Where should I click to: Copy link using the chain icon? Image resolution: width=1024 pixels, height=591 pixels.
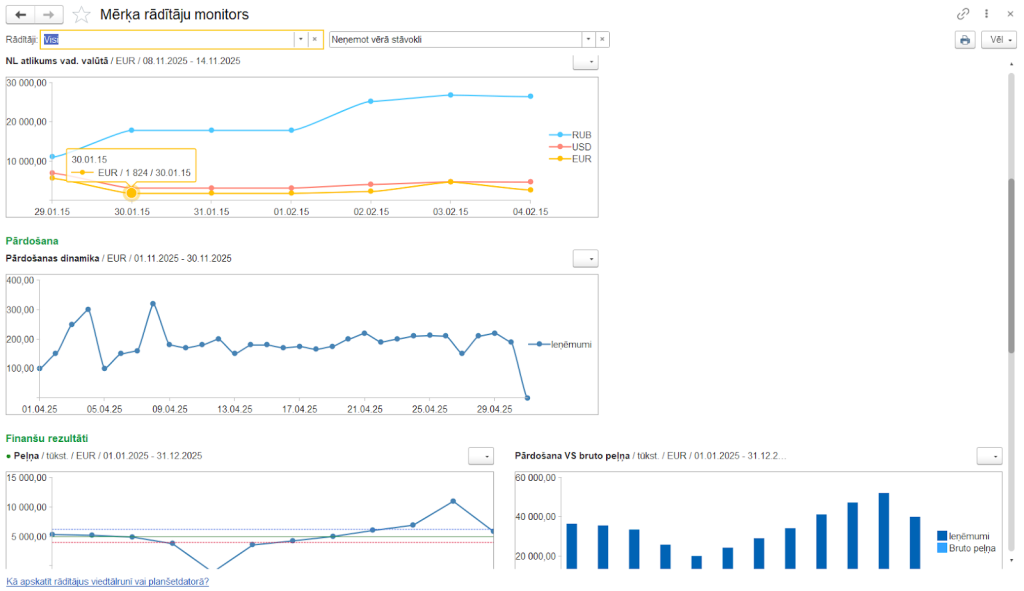click(x=963, y=14)
